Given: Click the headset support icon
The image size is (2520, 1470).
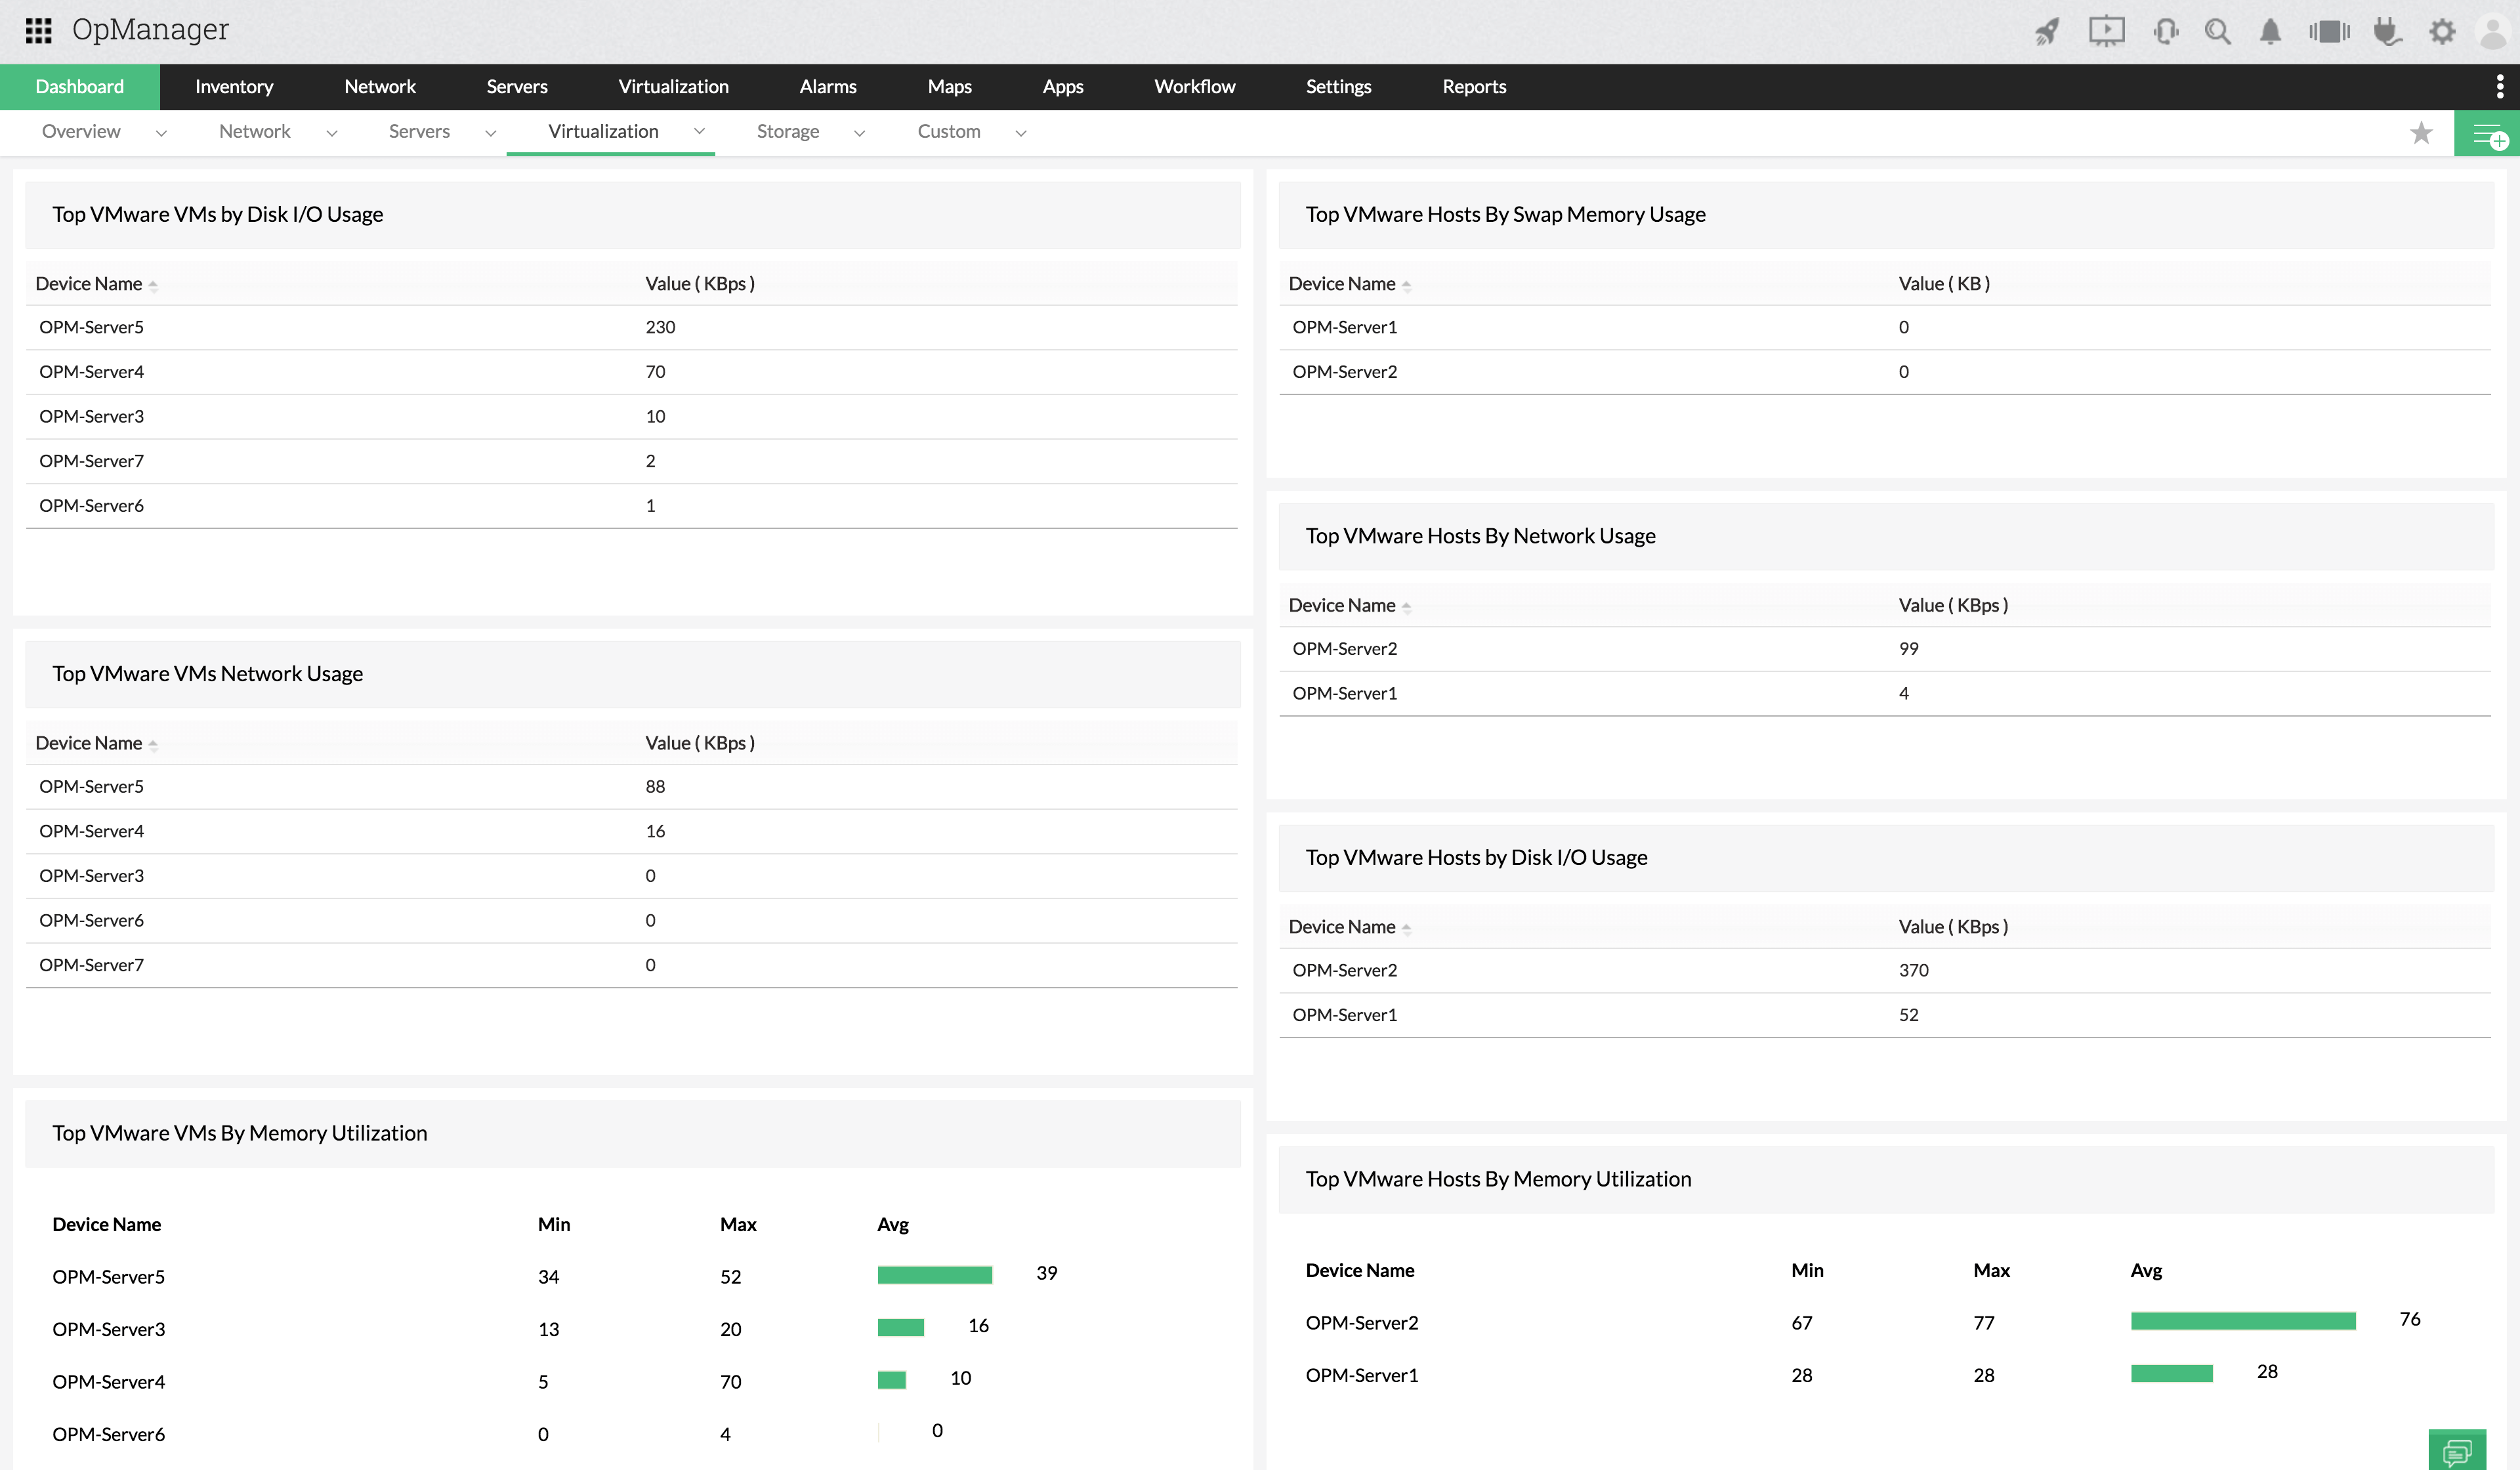Looking at the screenshot, I should pyautogui.click(x=2166, y=32).
